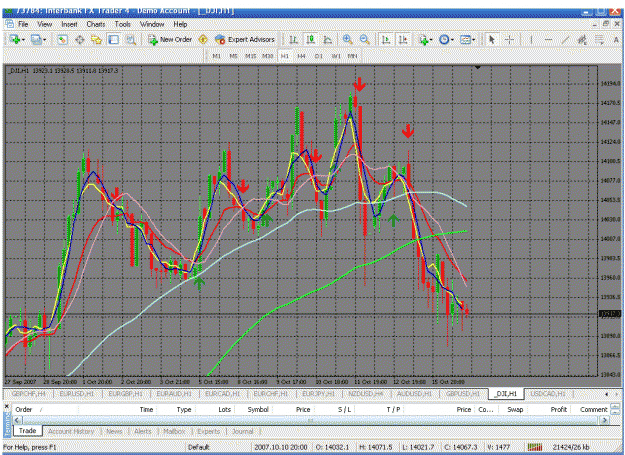This screenshot has width=625, height=455.
Task: Toggle the Terminal window icon
Action: coord(114,40)
